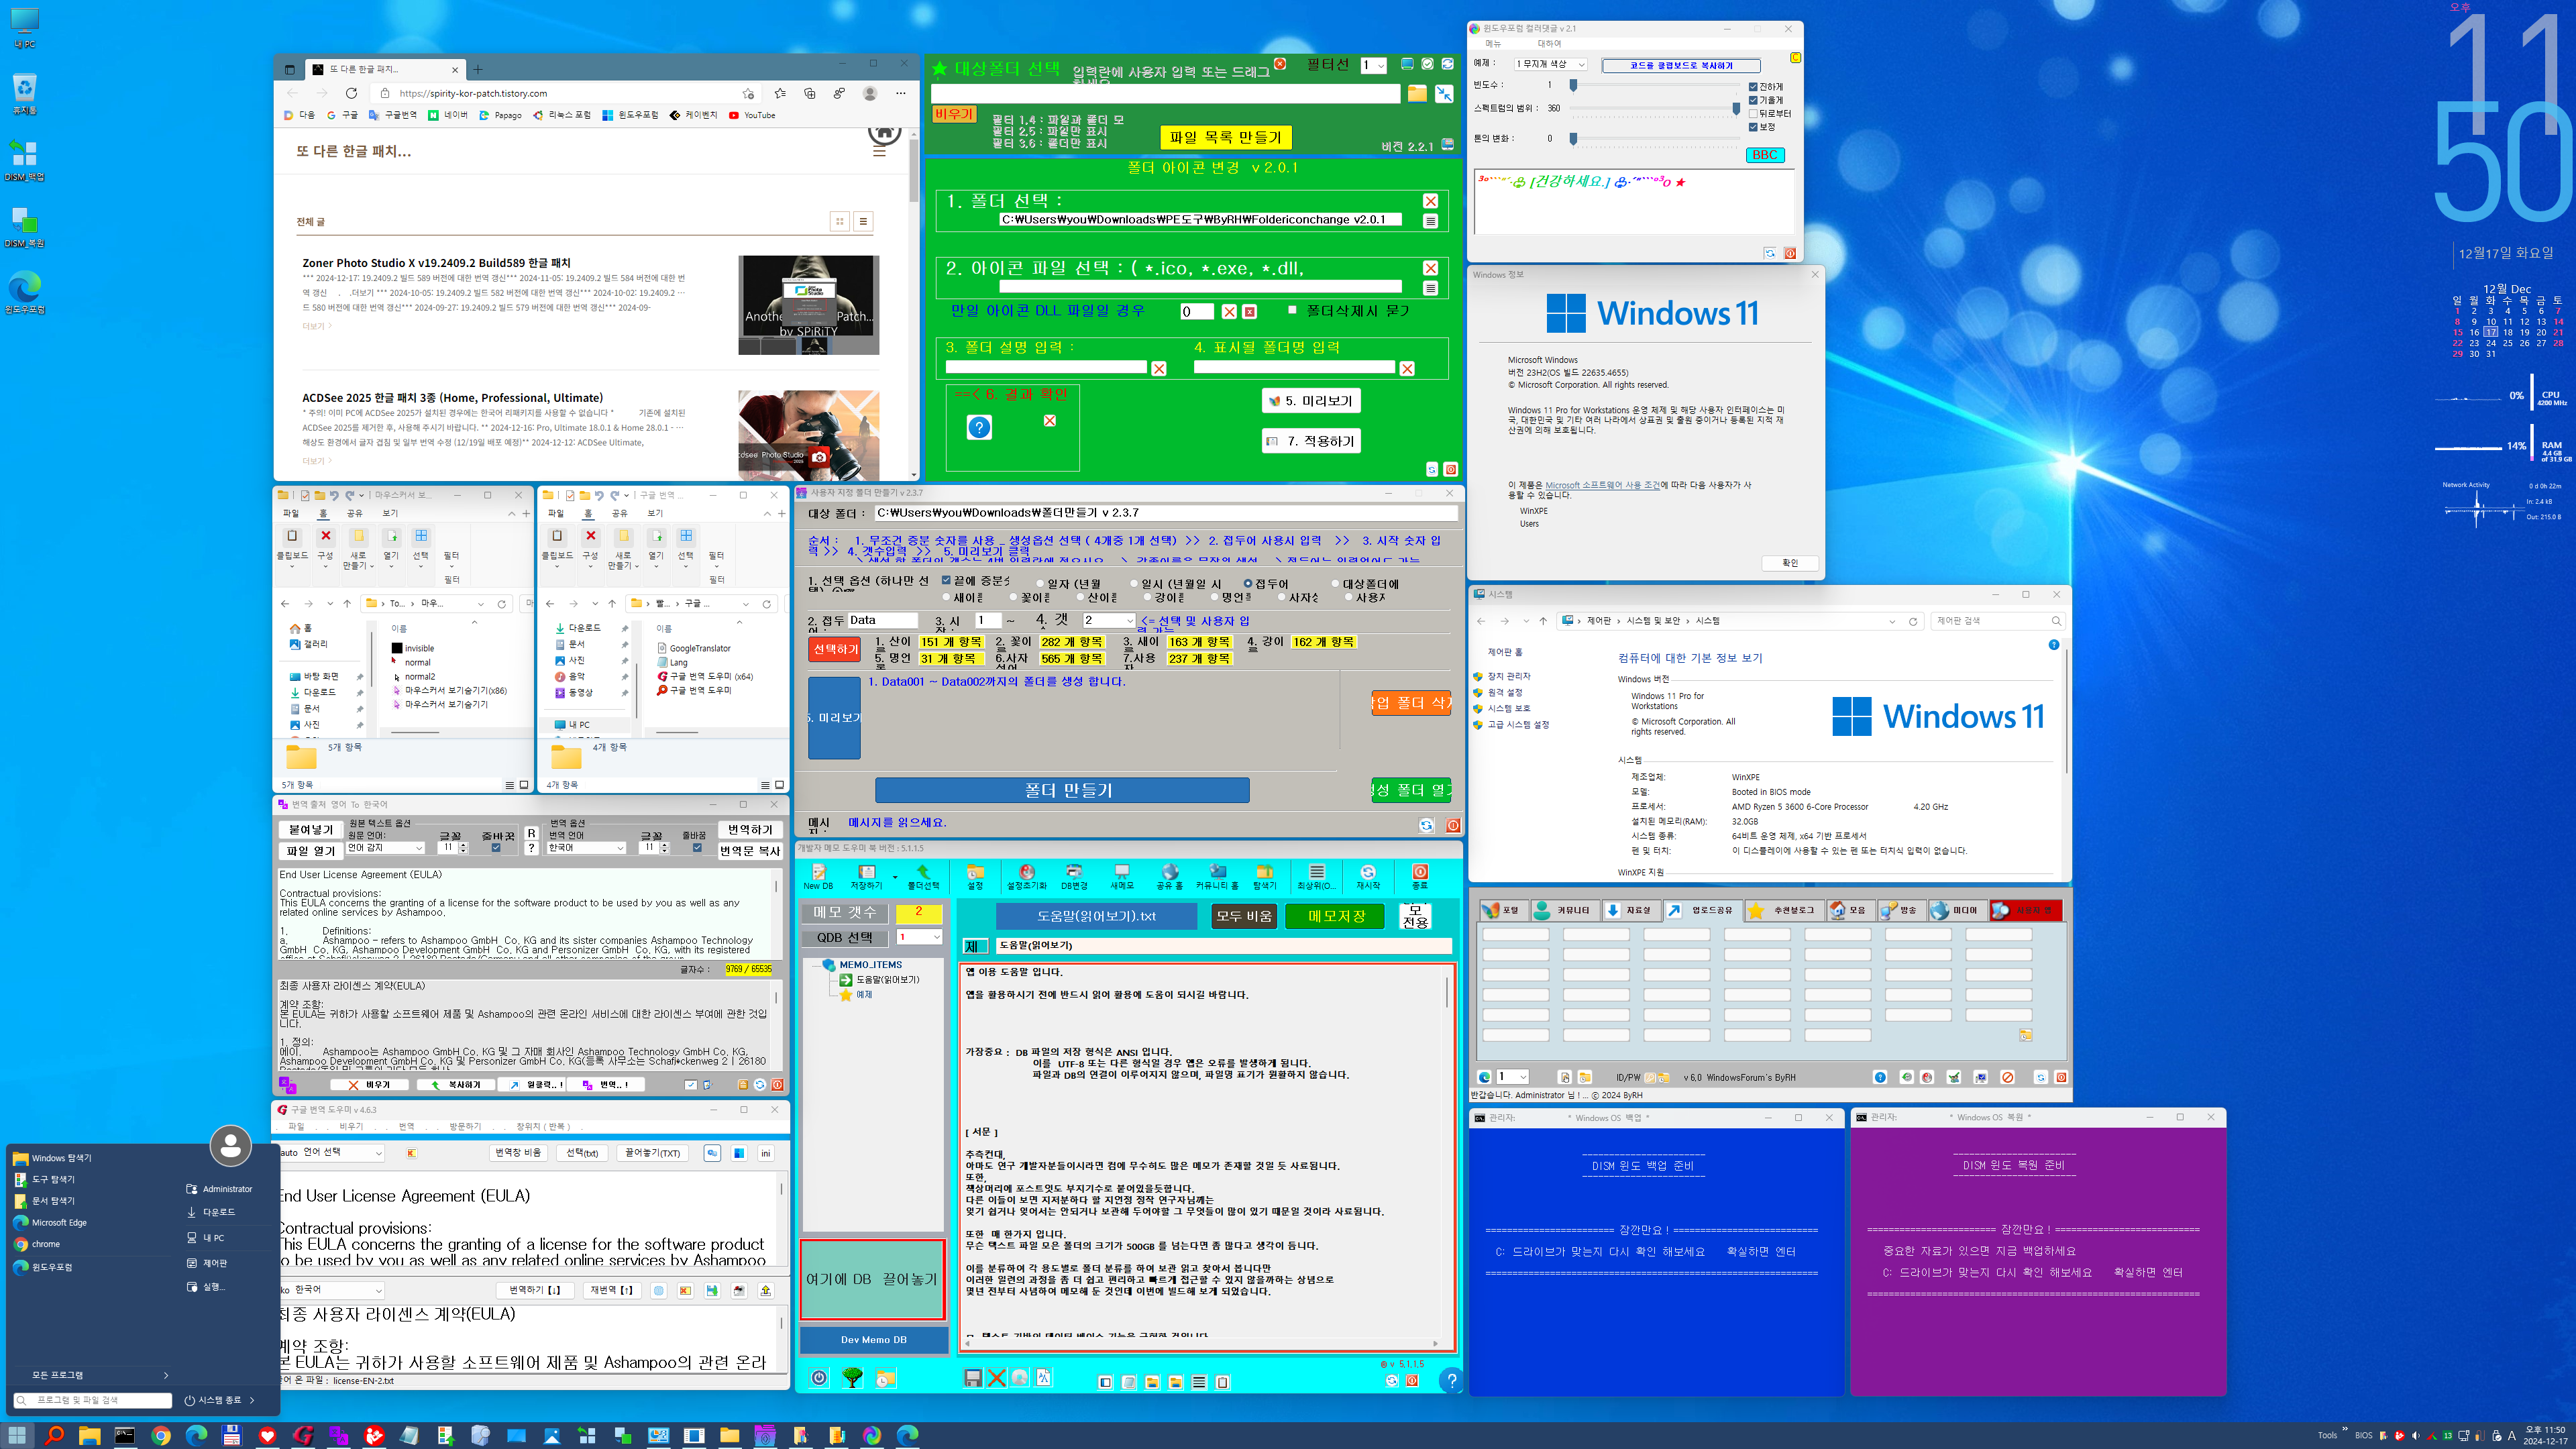Click yellow folder browse icon in target folder selector
The width and height of the screenshot is (2576, 1449).
[1417, 93]
